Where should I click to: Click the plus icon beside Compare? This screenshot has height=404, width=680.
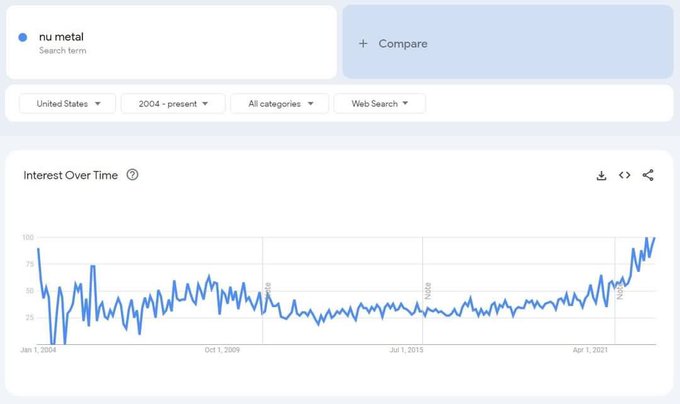(363, 44)
